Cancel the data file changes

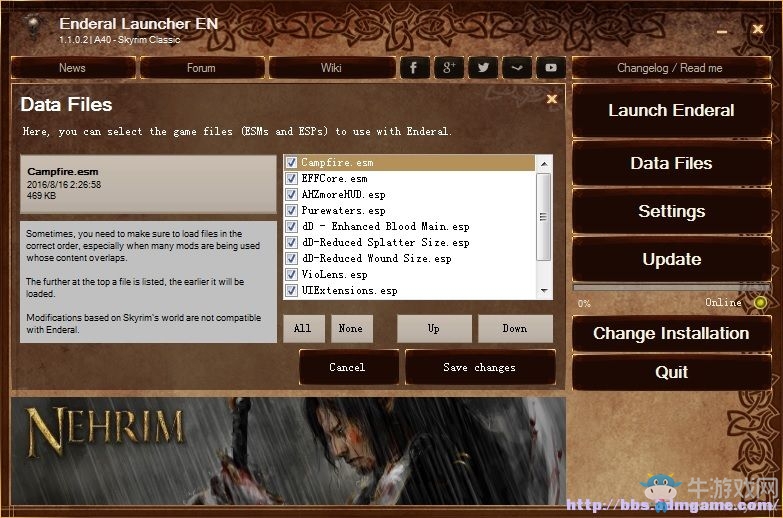(x=348, y=367)
